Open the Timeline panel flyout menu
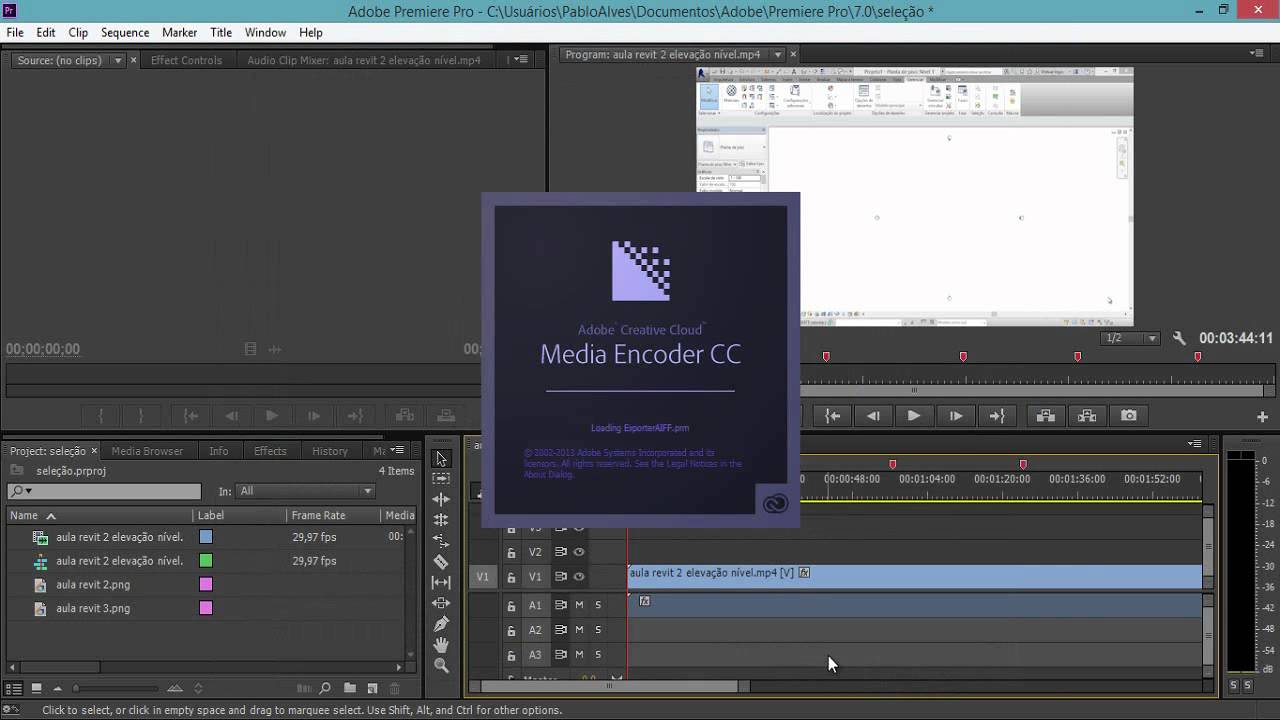 pos(1195,443)
